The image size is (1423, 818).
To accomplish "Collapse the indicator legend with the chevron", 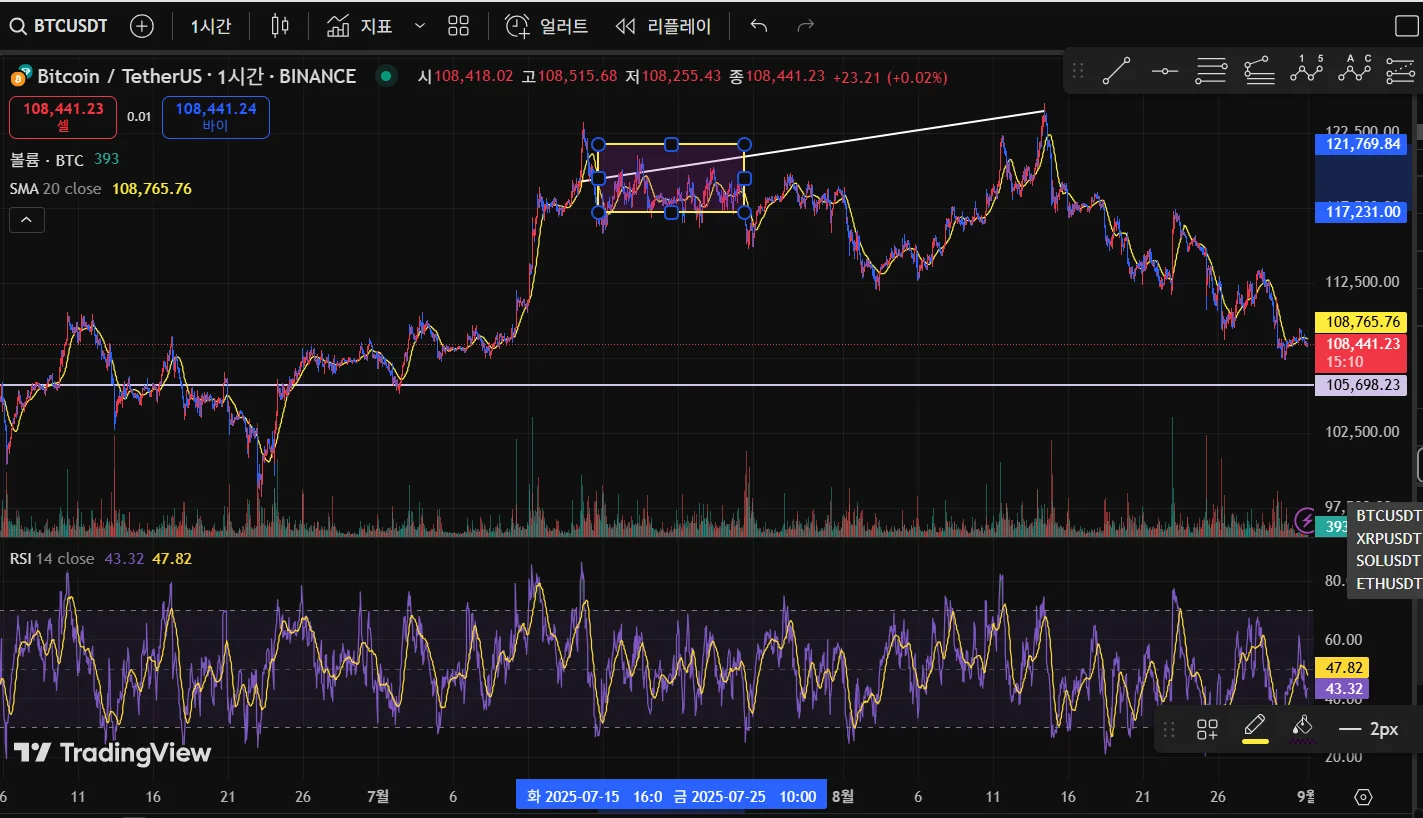I will 27,219.
